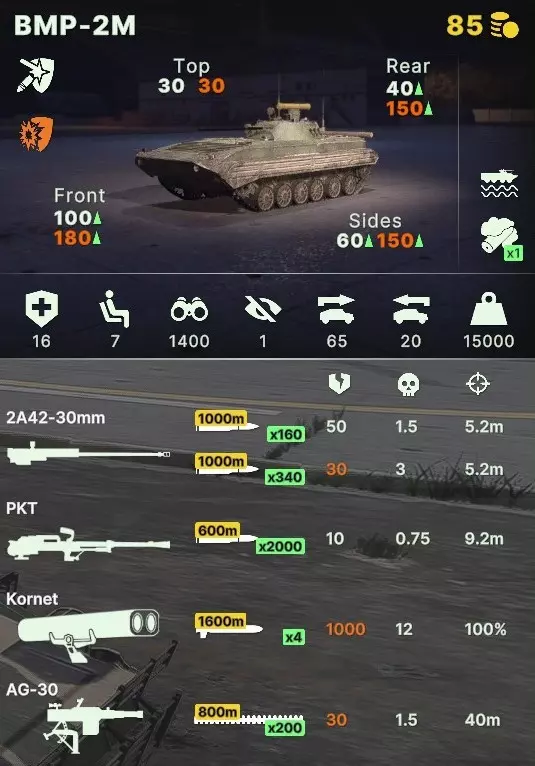Click the forward speed vehicle icon
Viewport: 535px width, 766px height.
[x=336, y=309]
